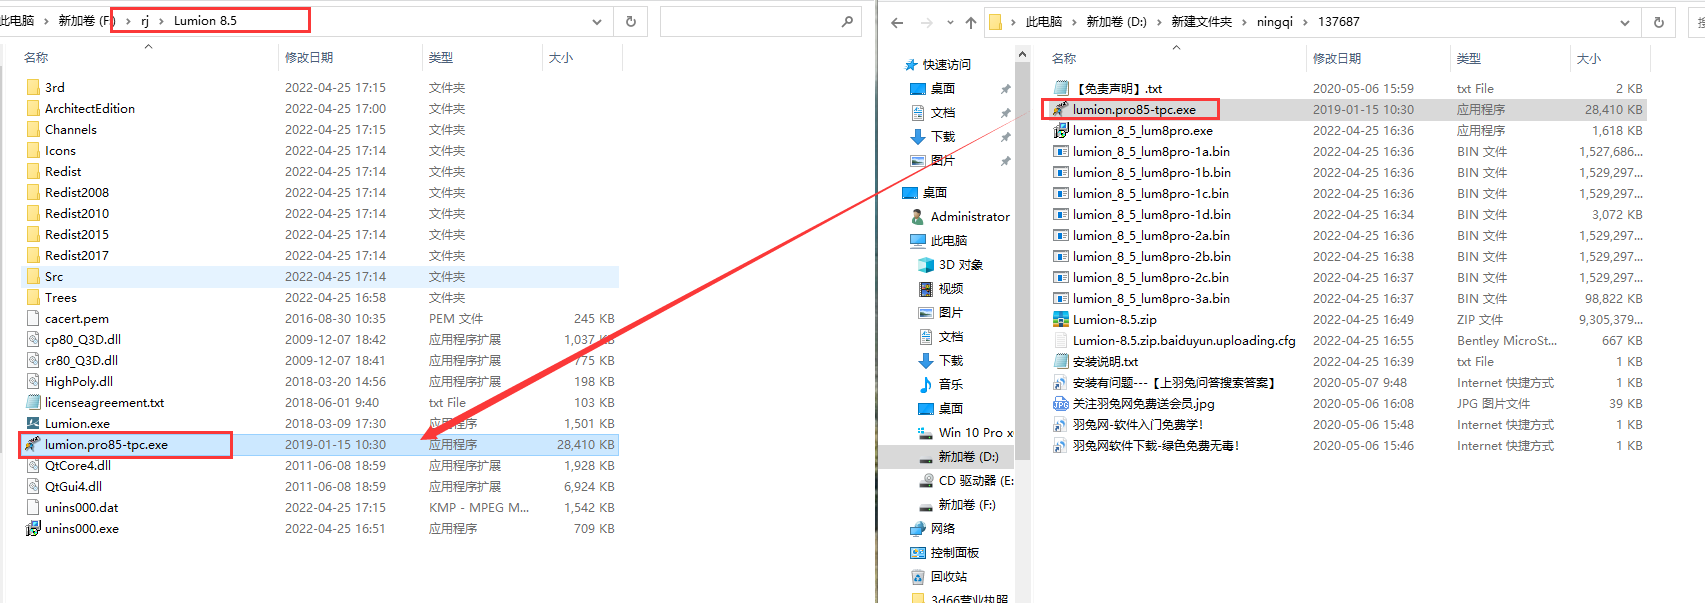Screen dimensions: 1705x603
Task: Select lumion.pro85-tpc.exe icon in right window
Action: coord(1061,109)
